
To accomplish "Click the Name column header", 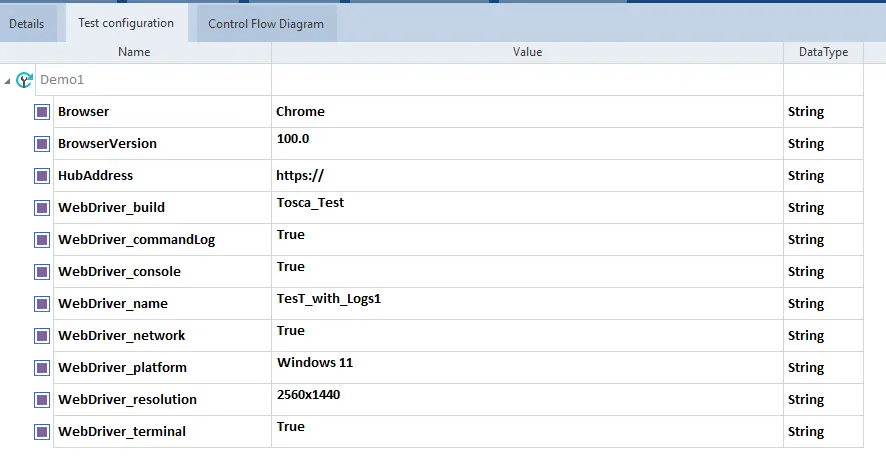I will point(134,52).
